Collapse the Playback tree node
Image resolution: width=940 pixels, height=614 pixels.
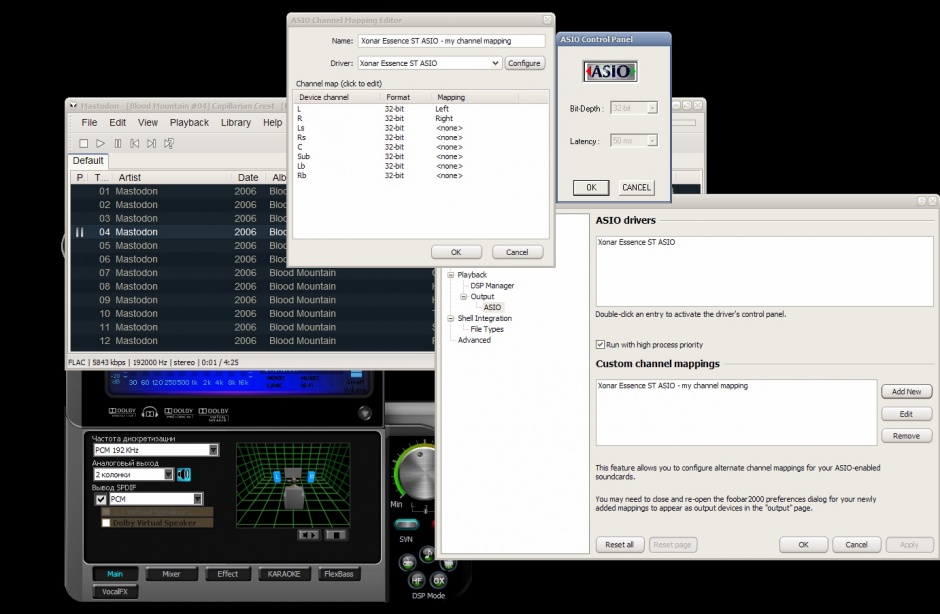(x=451, y=274)
